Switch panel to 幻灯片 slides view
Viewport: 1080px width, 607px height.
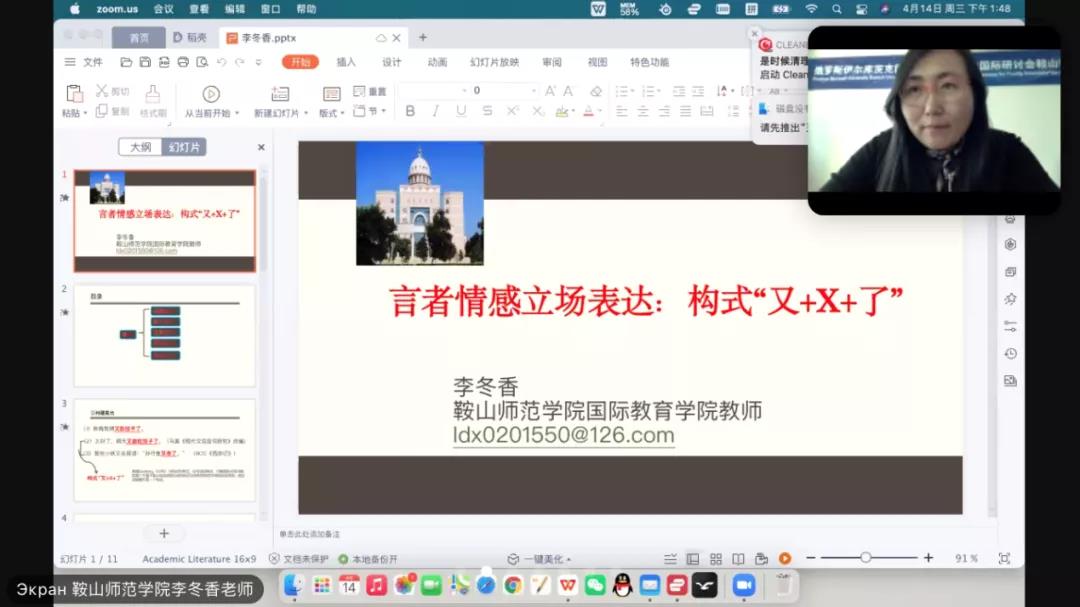pos(184,147)
